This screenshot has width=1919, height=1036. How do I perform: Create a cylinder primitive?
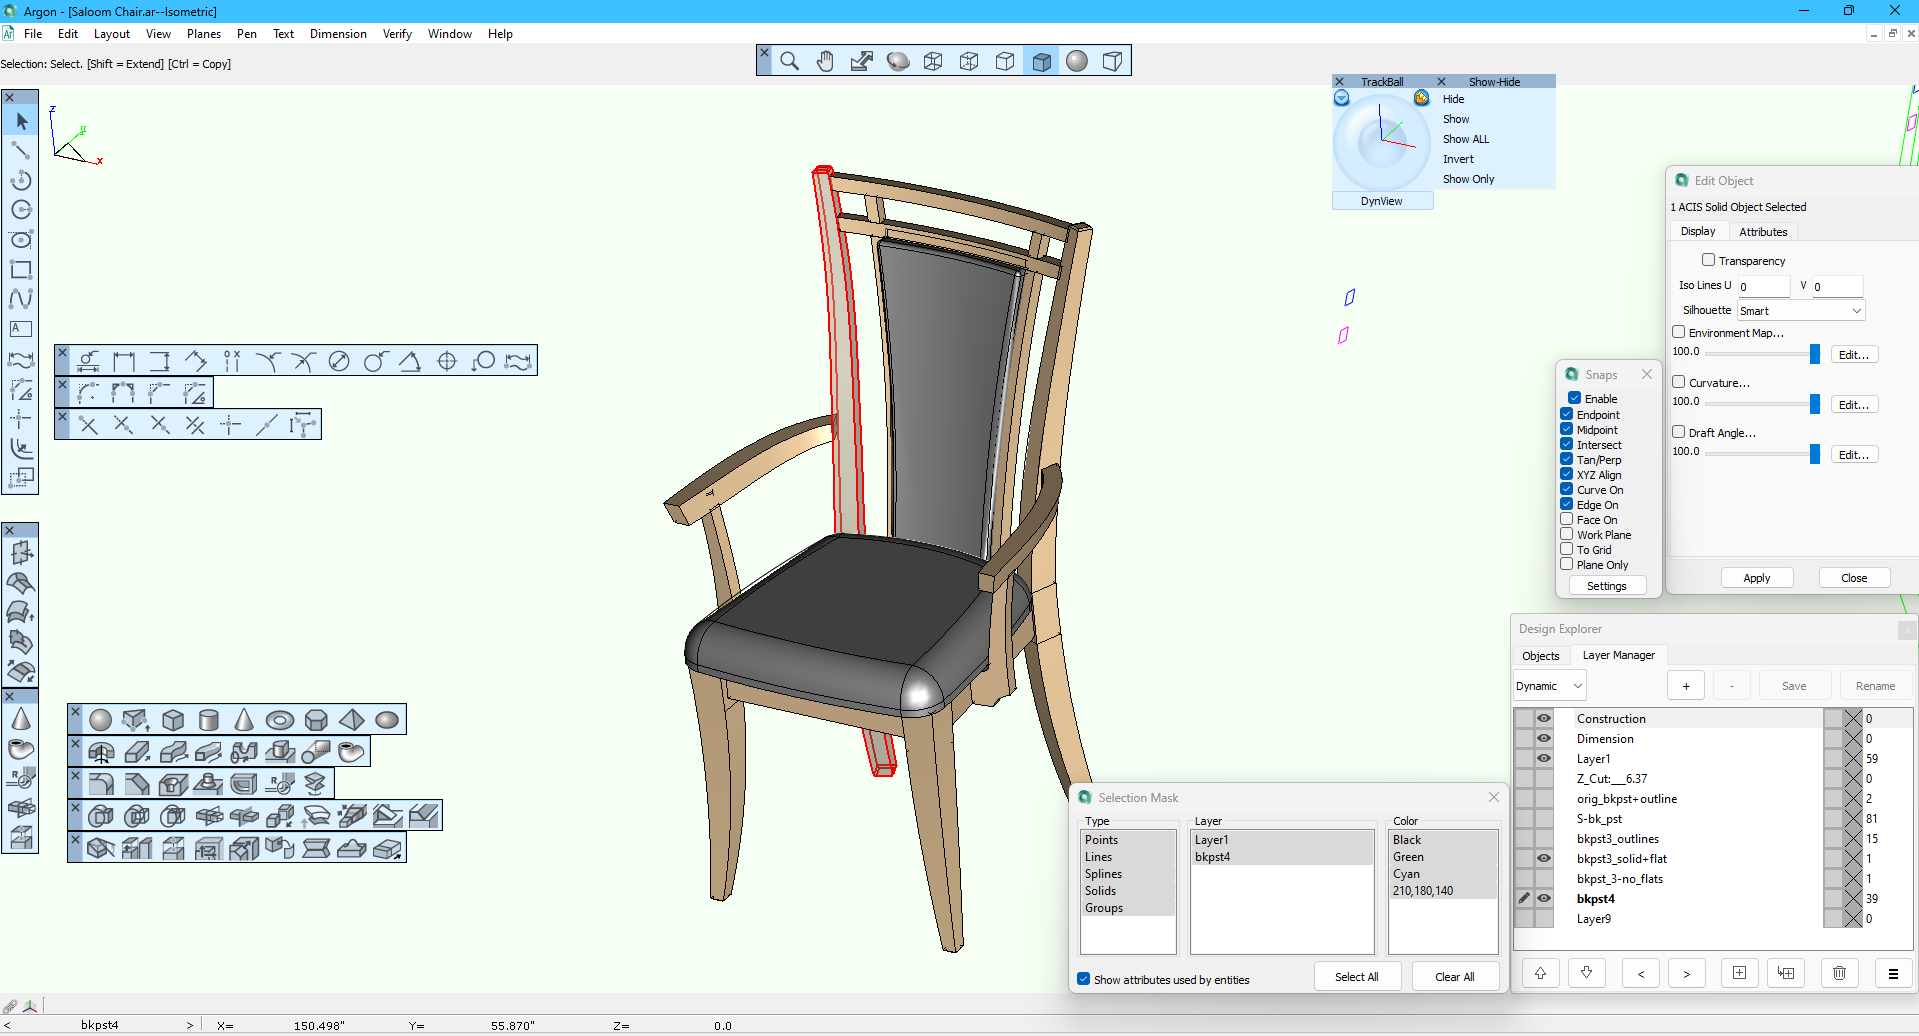(x=208, y=720)
